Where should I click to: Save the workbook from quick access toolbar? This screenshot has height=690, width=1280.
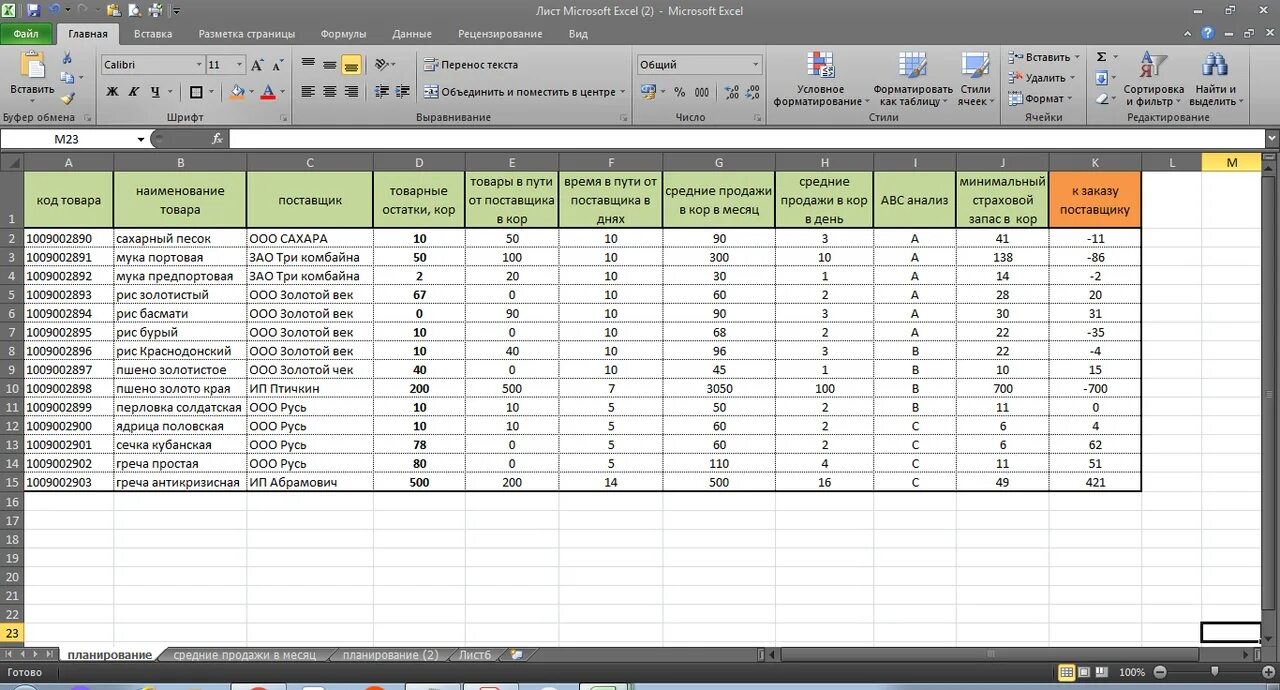33,11
